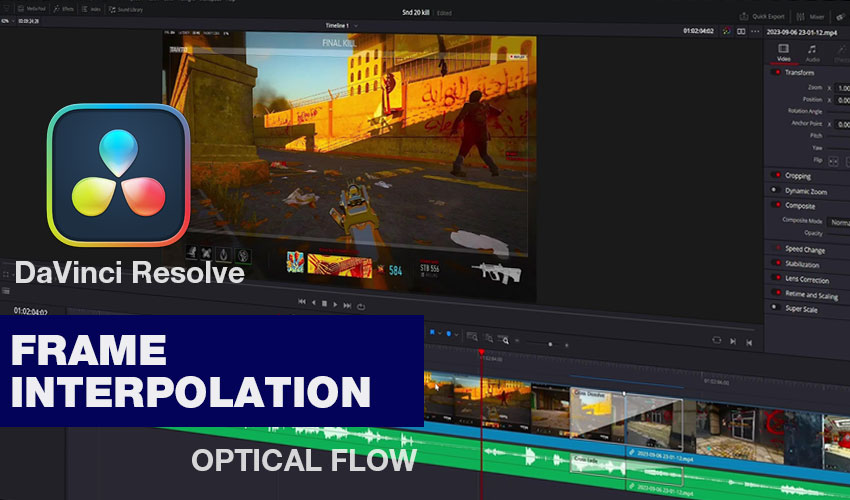Collapse the Composite section header

point(800,206)
